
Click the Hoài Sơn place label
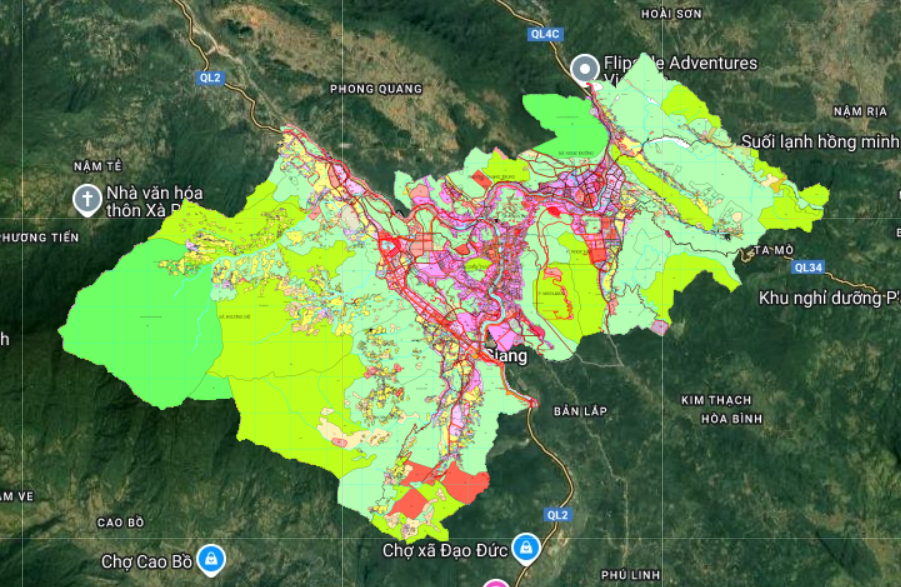click(x=672, y=13)
